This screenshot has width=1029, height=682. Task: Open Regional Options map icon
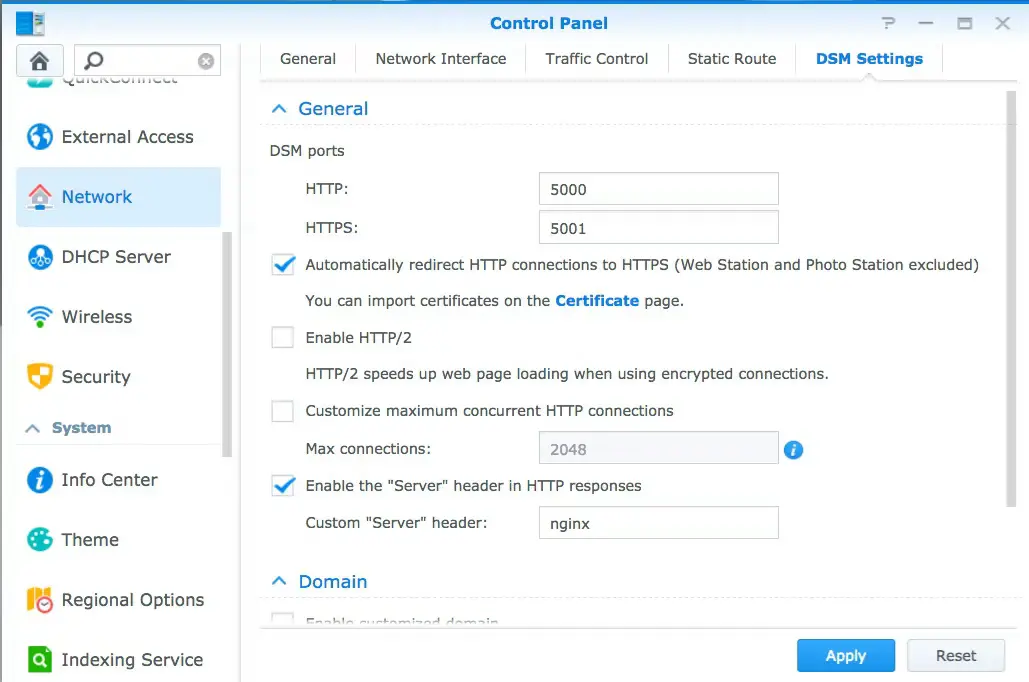point(40,600)
